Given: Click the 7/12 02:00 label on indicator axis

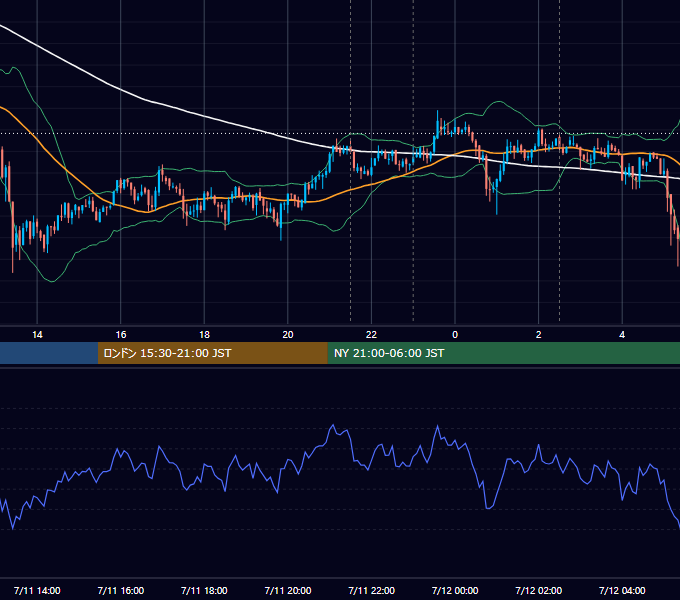Looking at the screenshot, I should (x=539, y=590).
